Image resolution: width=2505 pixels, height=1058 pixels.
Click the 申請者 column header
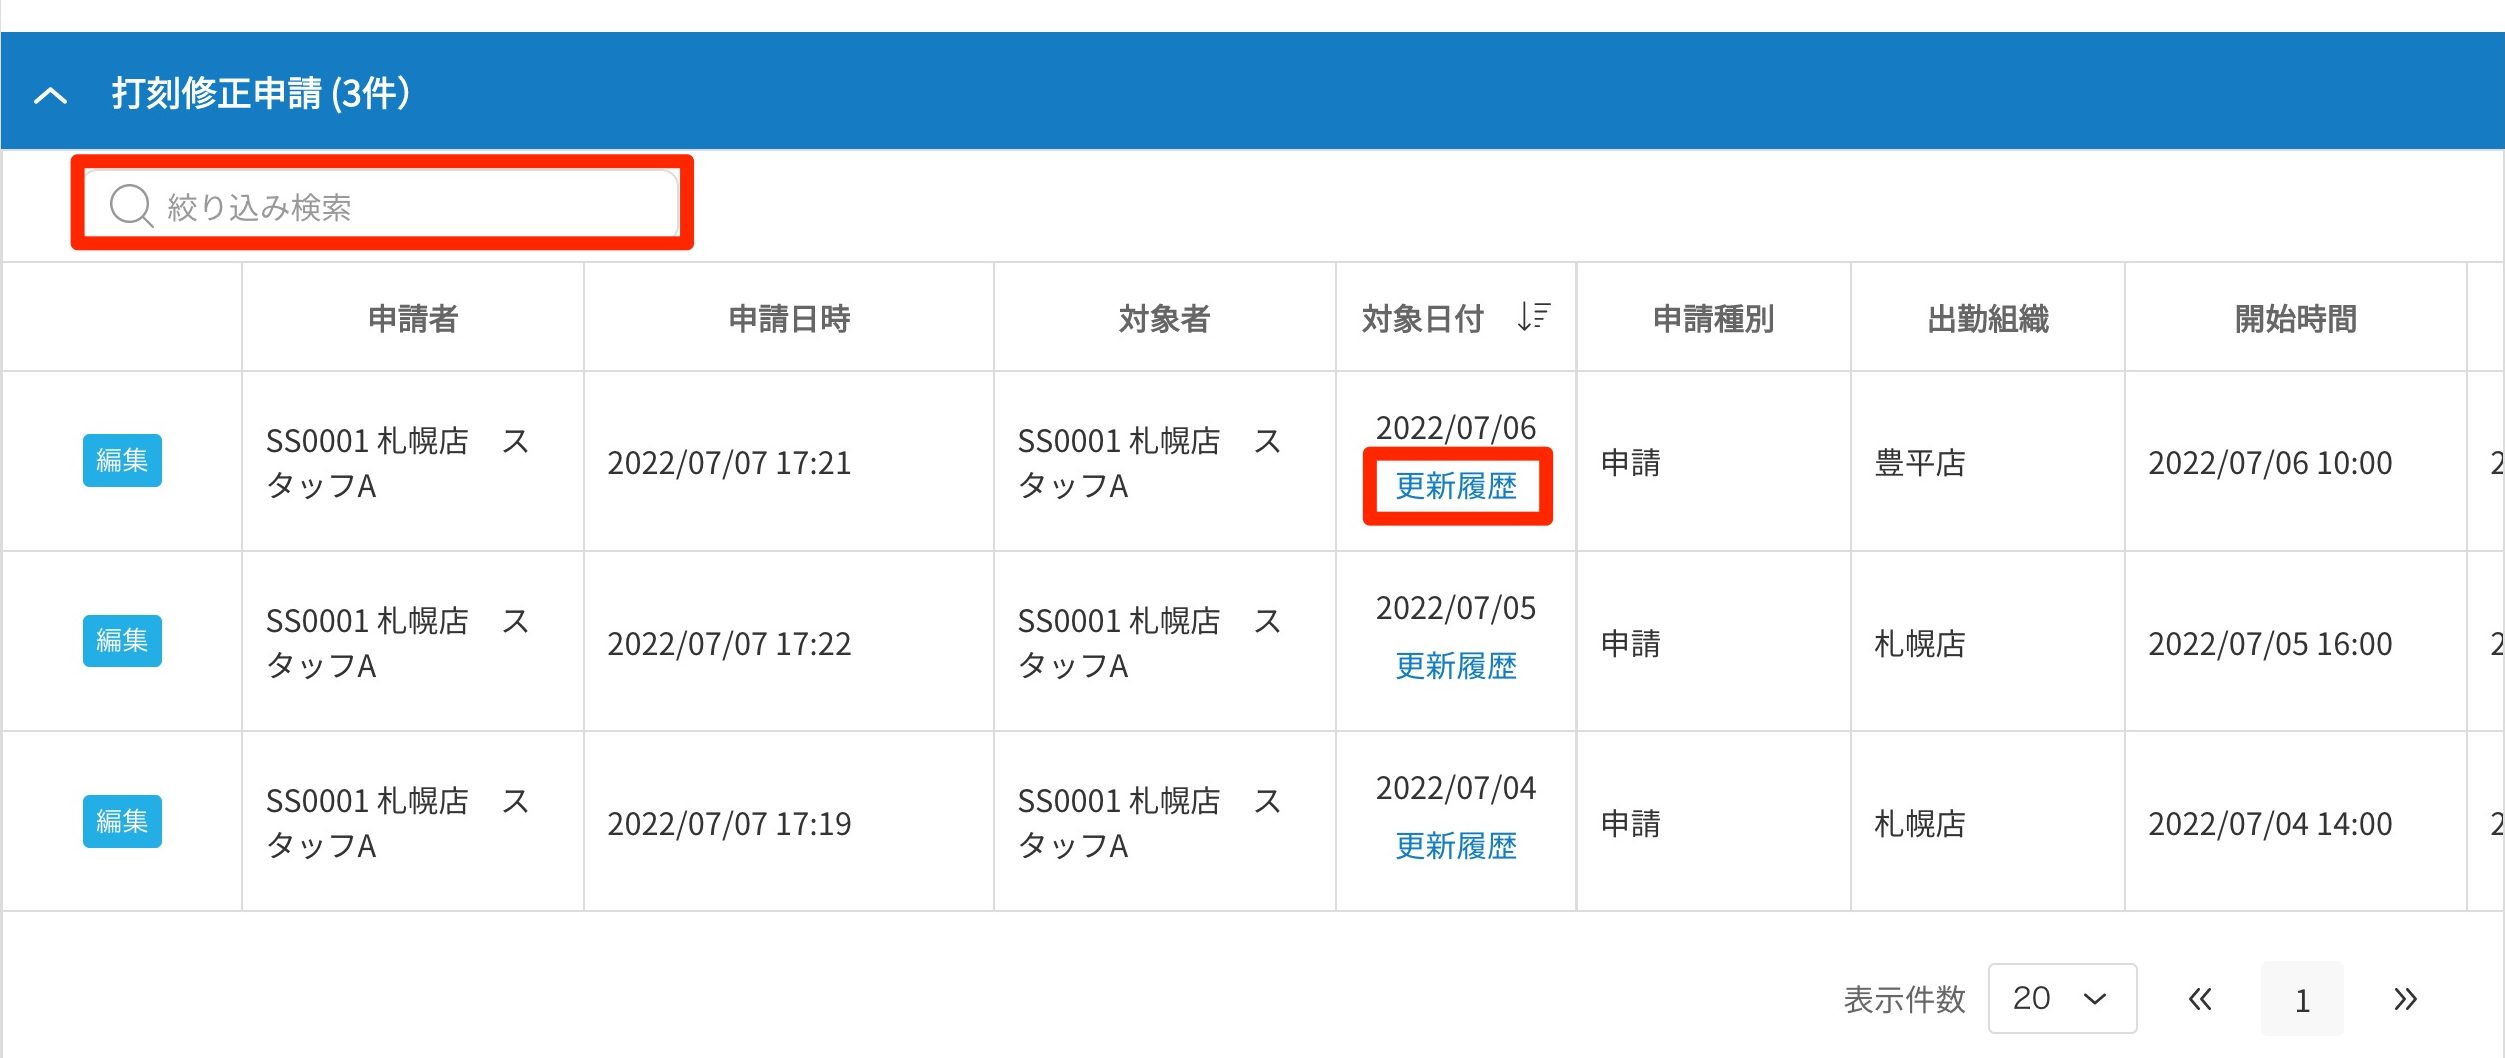(x=412, y=318)
